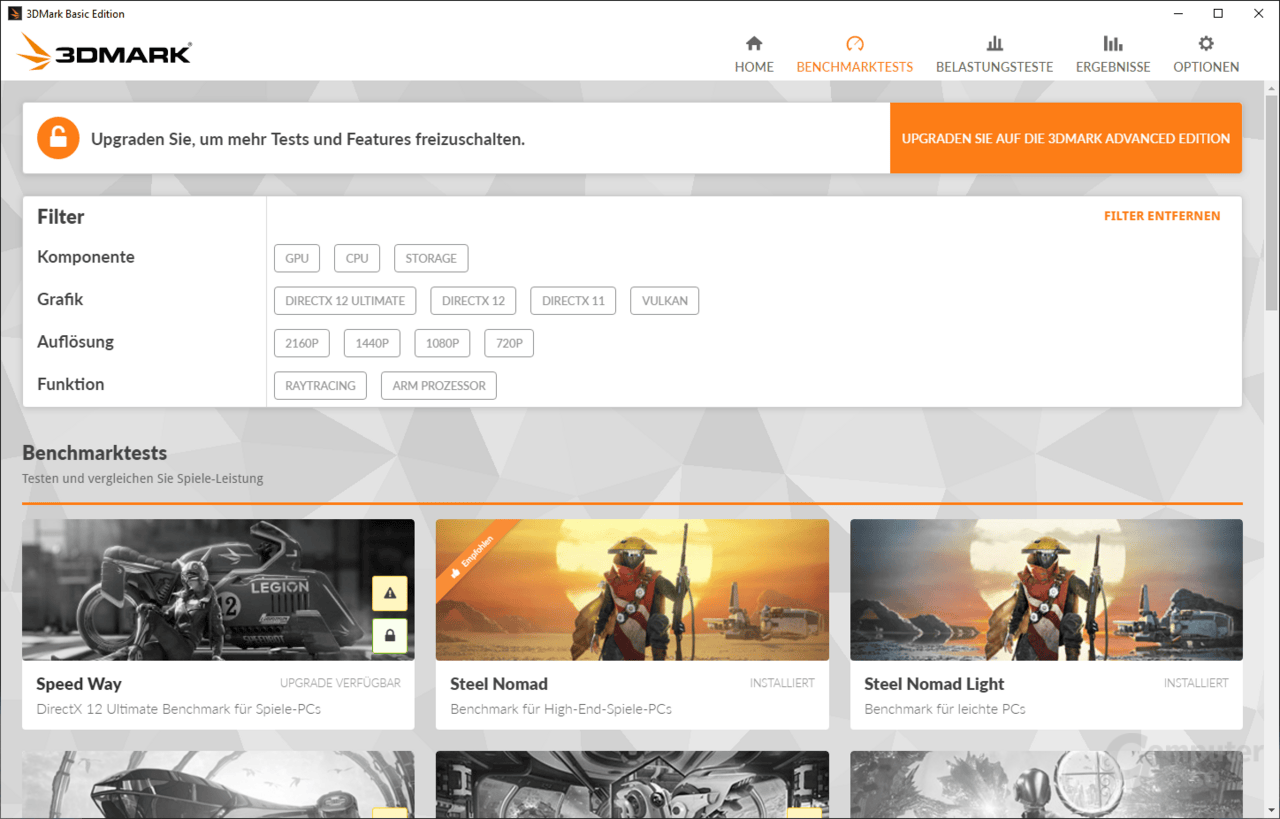Image resolution: width=1280 pixels, height=819 pixels.
Task: Click the Belastungstests bar chart icon
Action: pyautogui.click(x=994, y=43)
